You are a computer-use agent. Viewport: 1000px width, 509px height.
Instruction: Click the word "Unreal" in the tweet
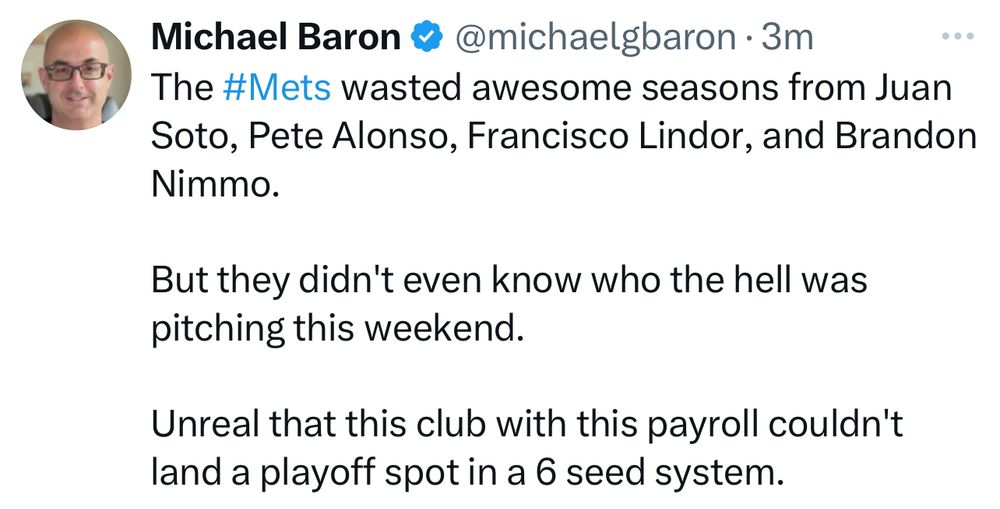(207, 427)
